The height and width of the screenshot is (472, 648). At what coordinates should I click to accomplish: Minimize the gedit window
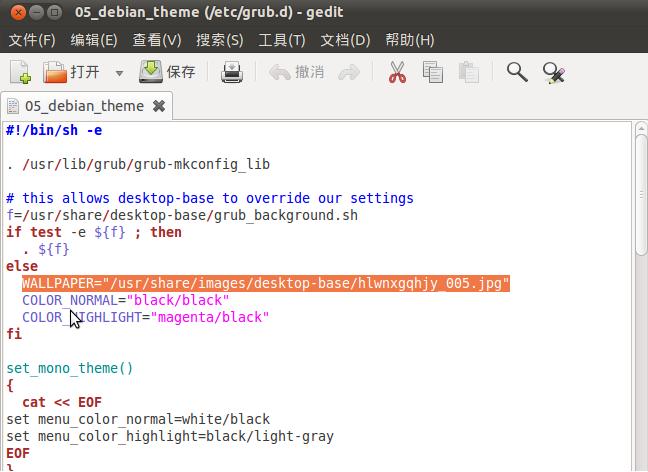pos(36,13)
